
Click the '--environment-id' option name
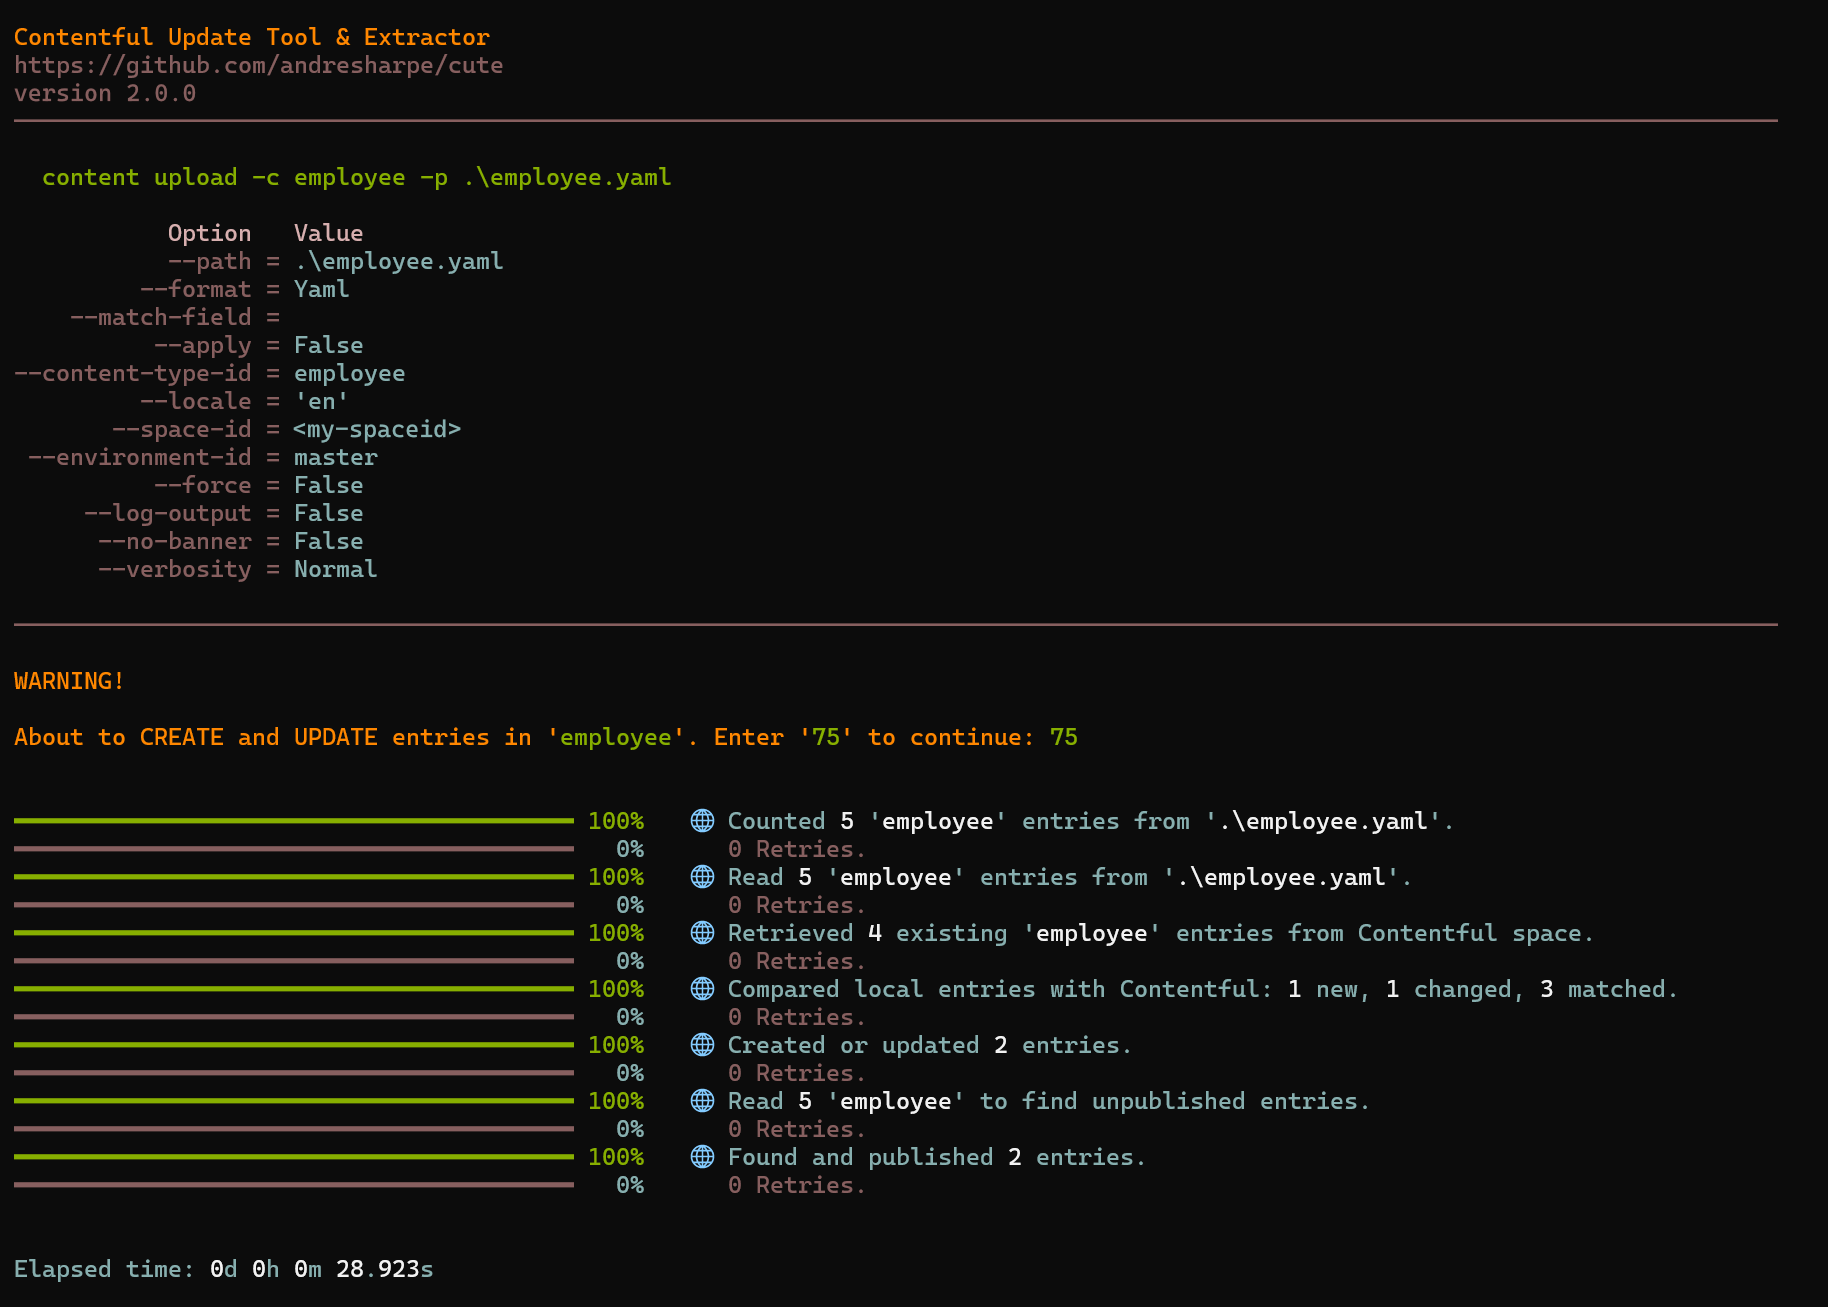coord(140,457)
